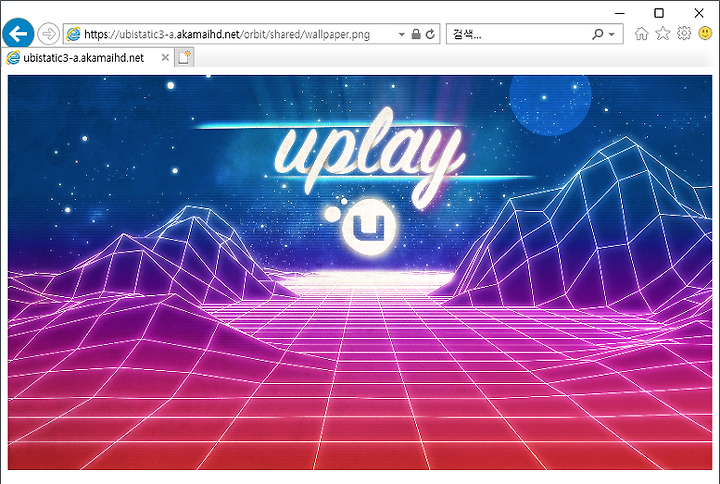Open Tools menu via gear icon

tap(684, 33)
